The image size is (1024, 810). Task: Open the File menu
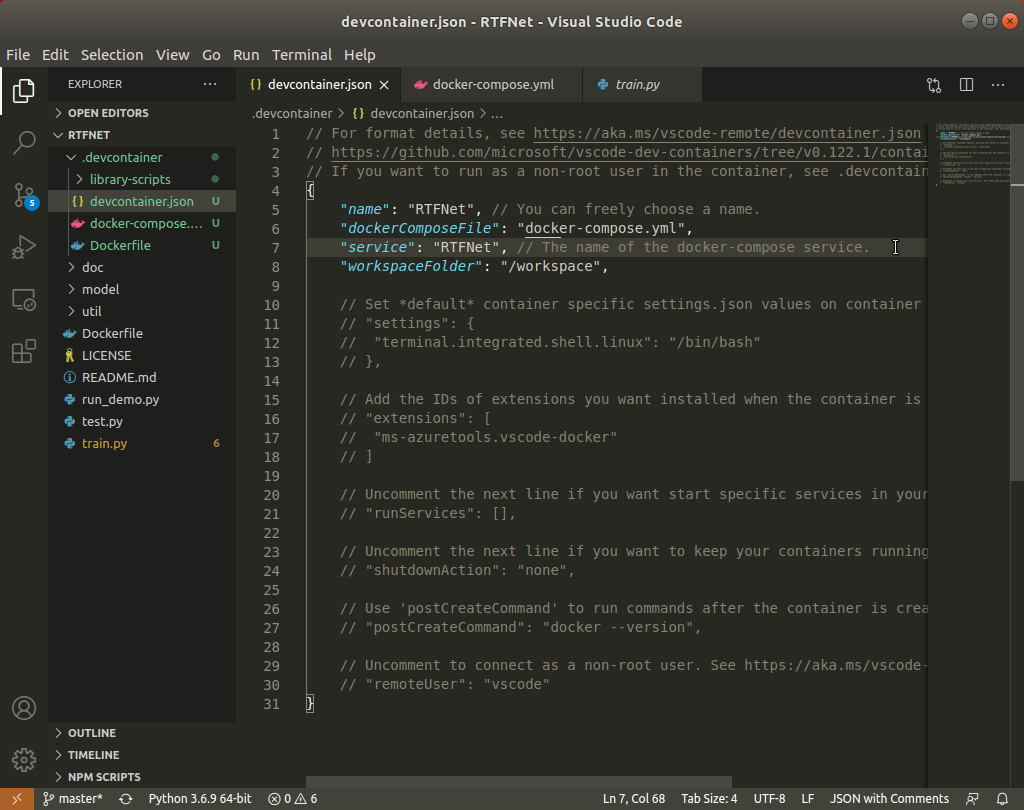[x=18, y=55]
